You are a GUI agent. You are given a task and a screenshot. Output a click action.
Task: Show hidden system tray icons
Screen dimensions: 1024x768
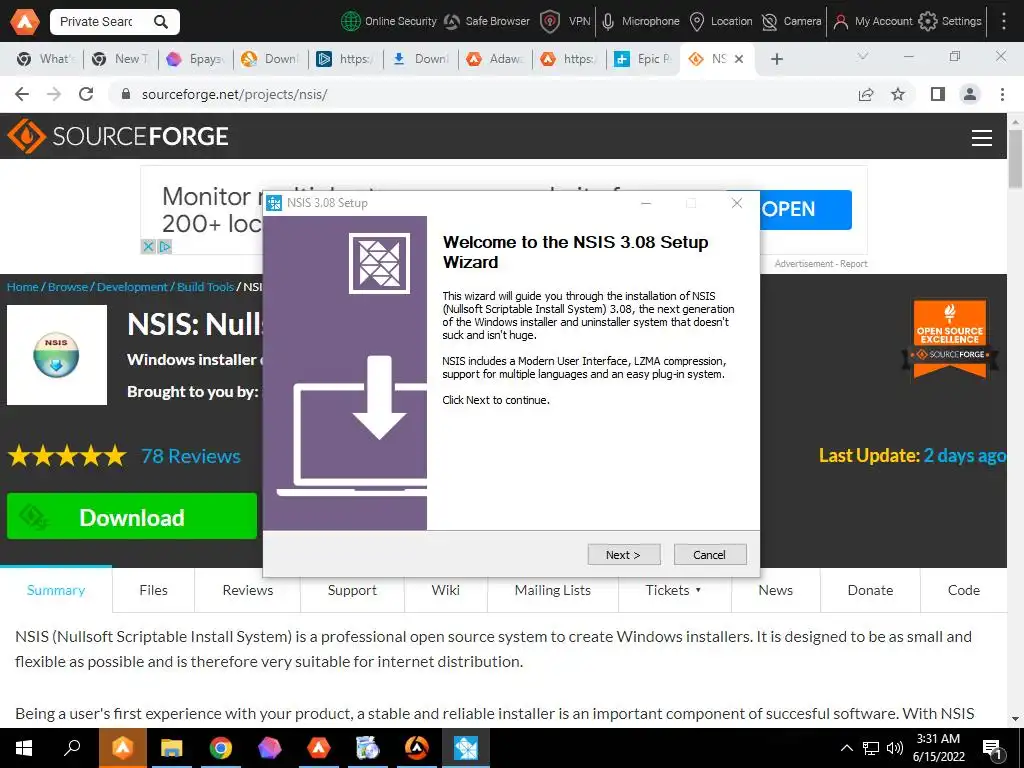tap(846, 748)
